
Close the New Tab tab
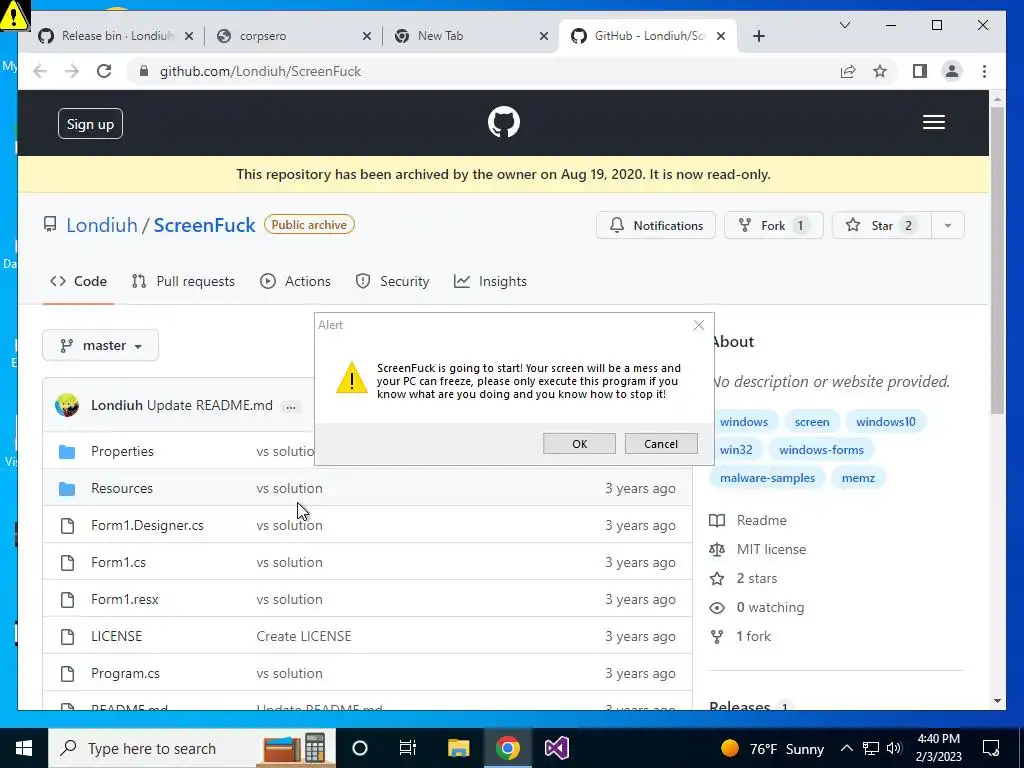coord(543,36)
